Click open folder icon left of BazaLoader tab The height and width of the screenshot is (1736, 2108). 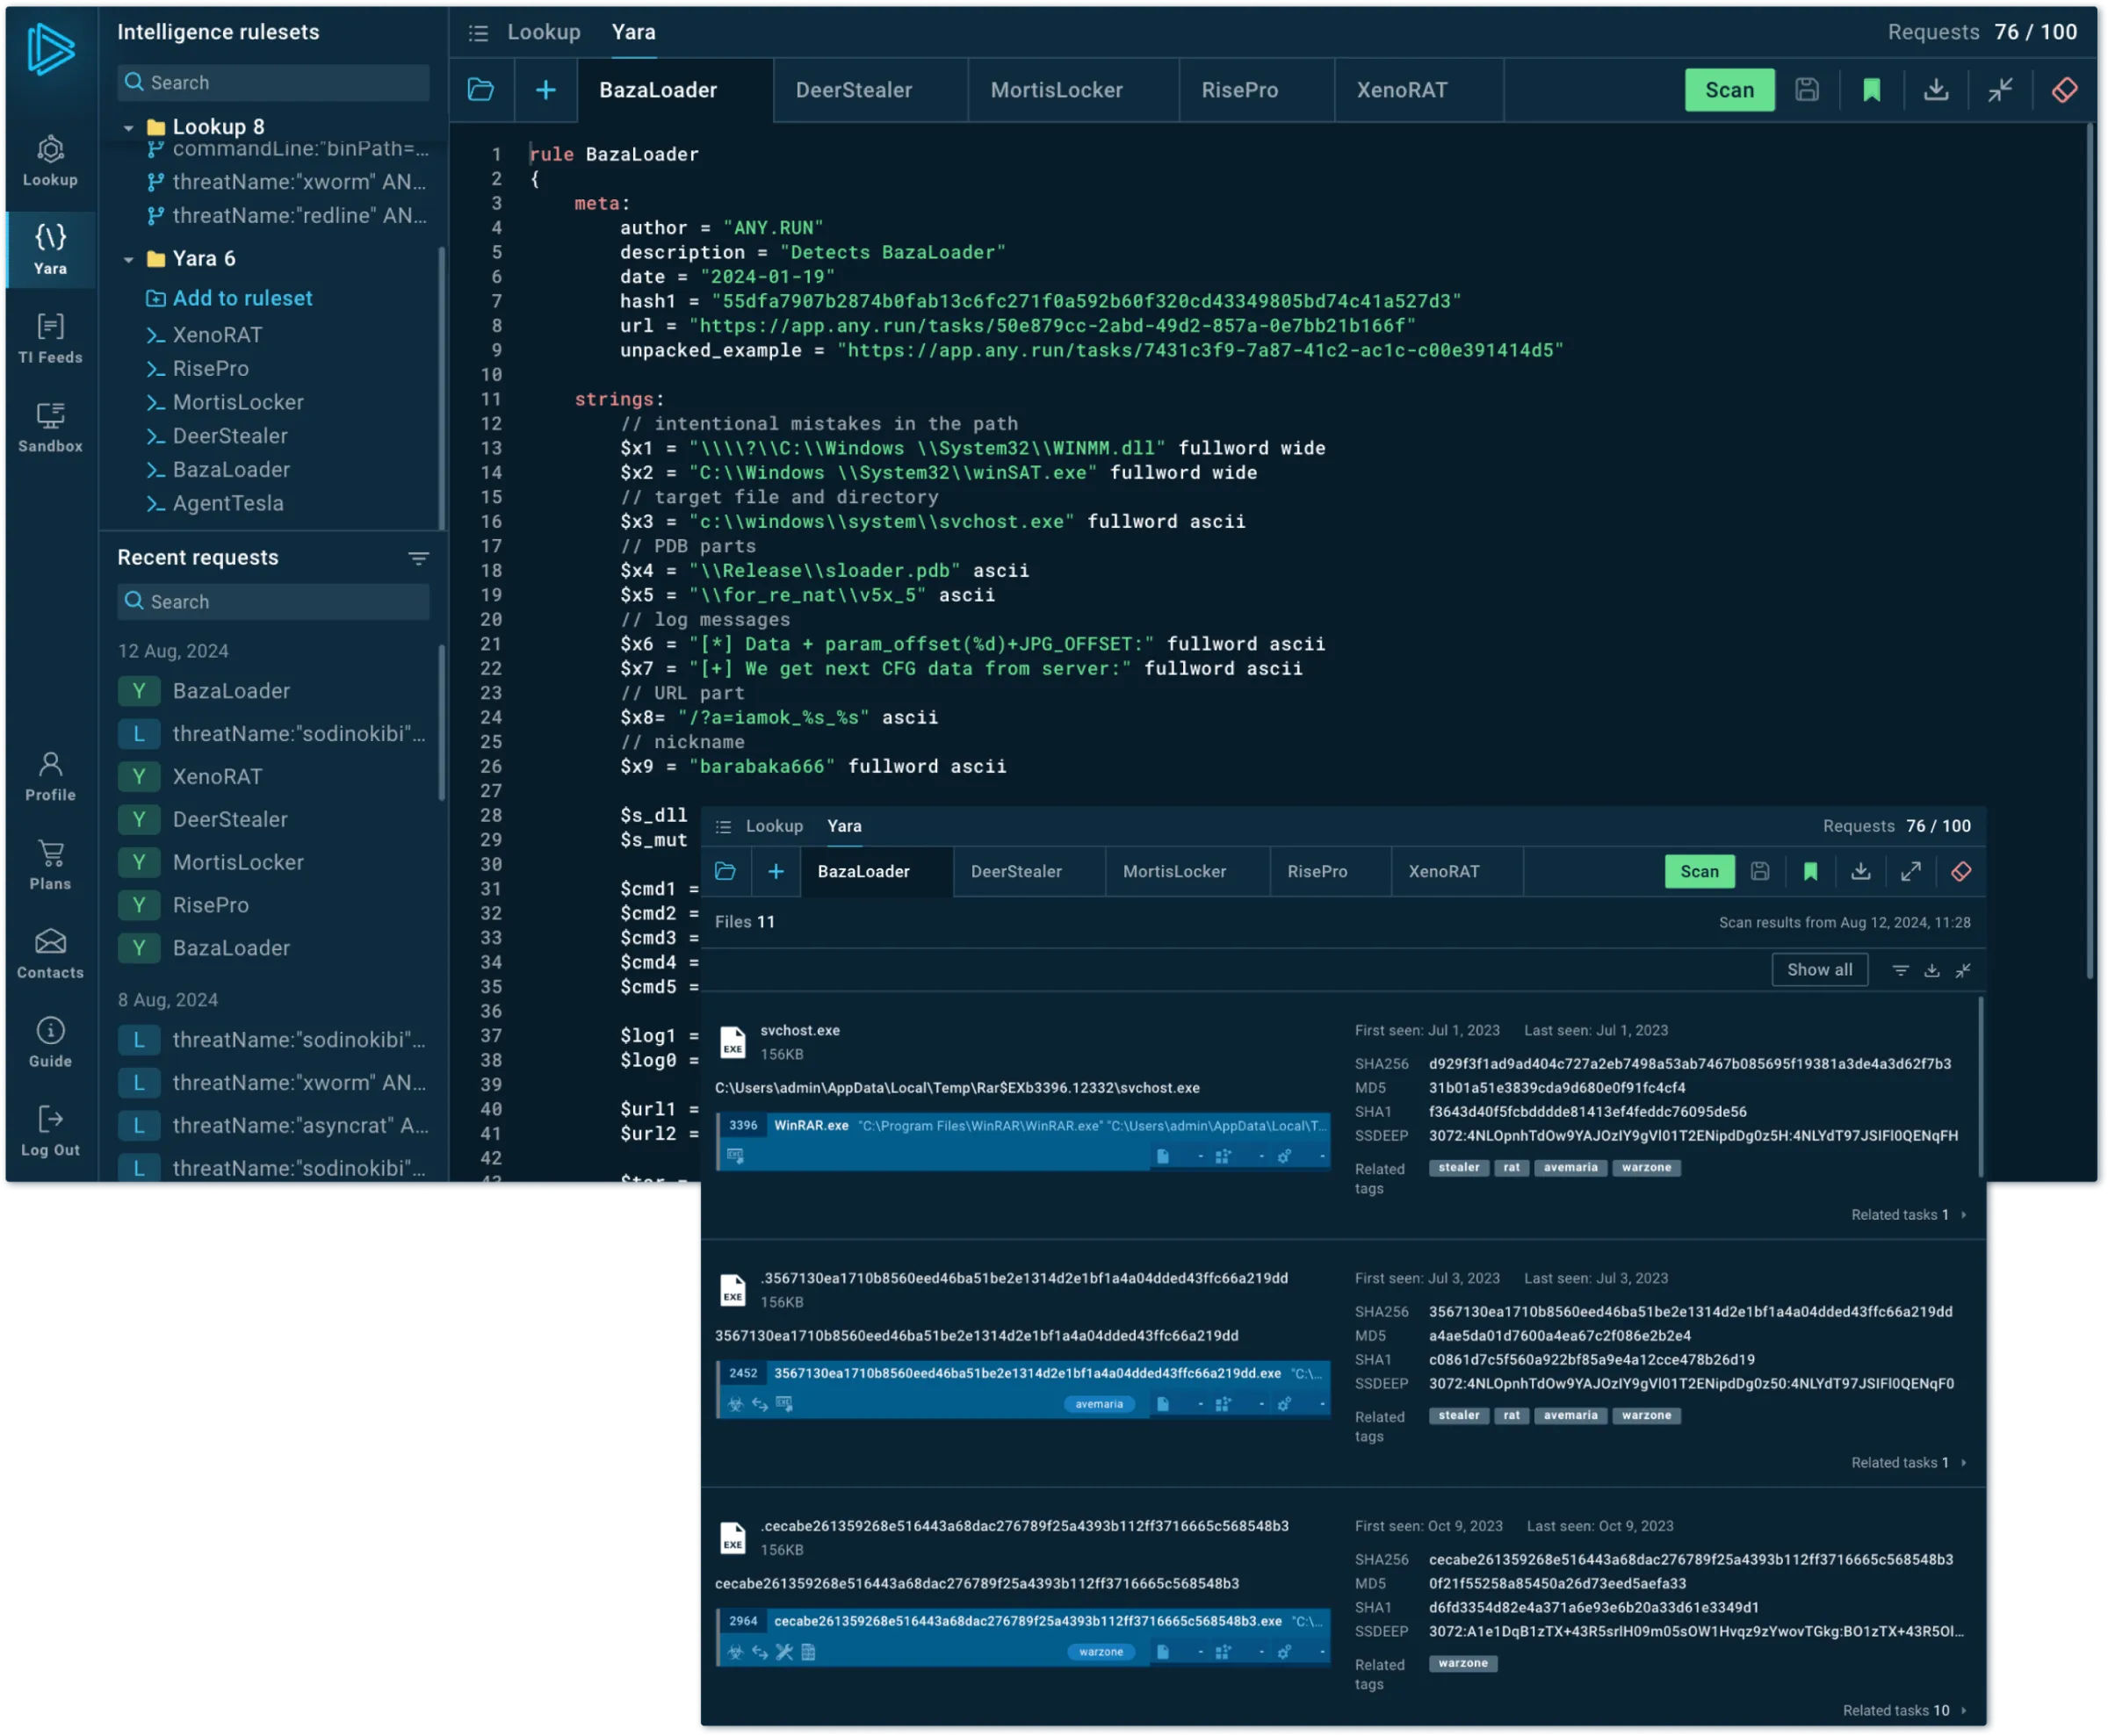481,90
